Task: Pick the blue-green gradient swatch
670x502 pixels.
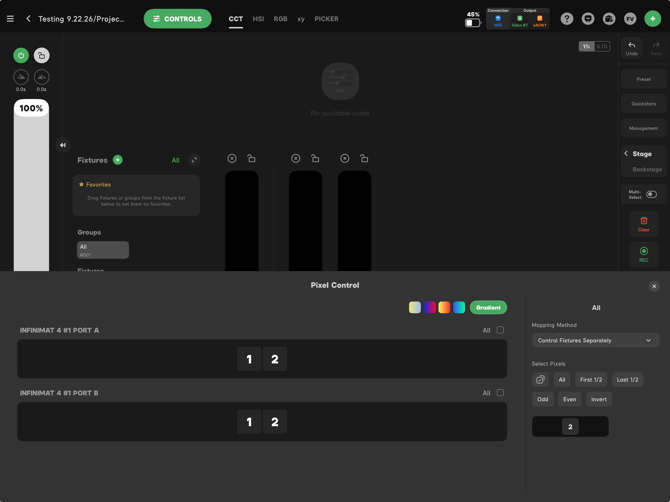Action: tap(459, 307)
